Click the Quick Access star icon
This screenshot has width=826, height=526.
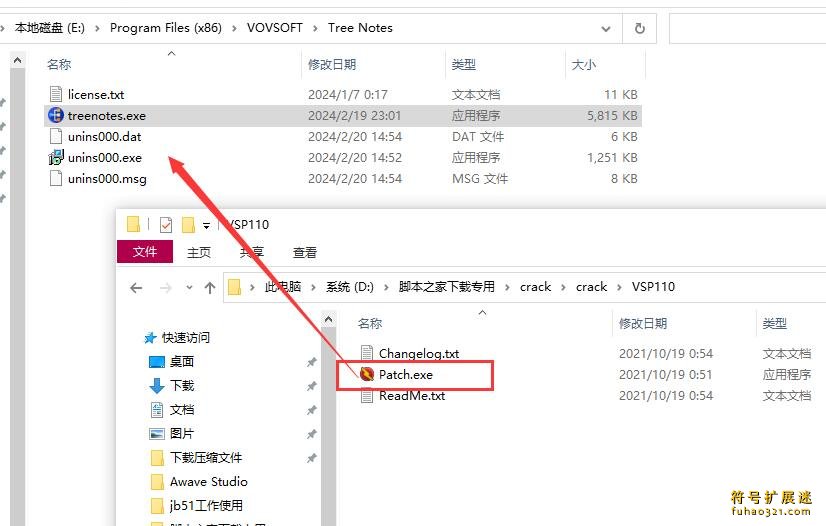coord(151,338)
